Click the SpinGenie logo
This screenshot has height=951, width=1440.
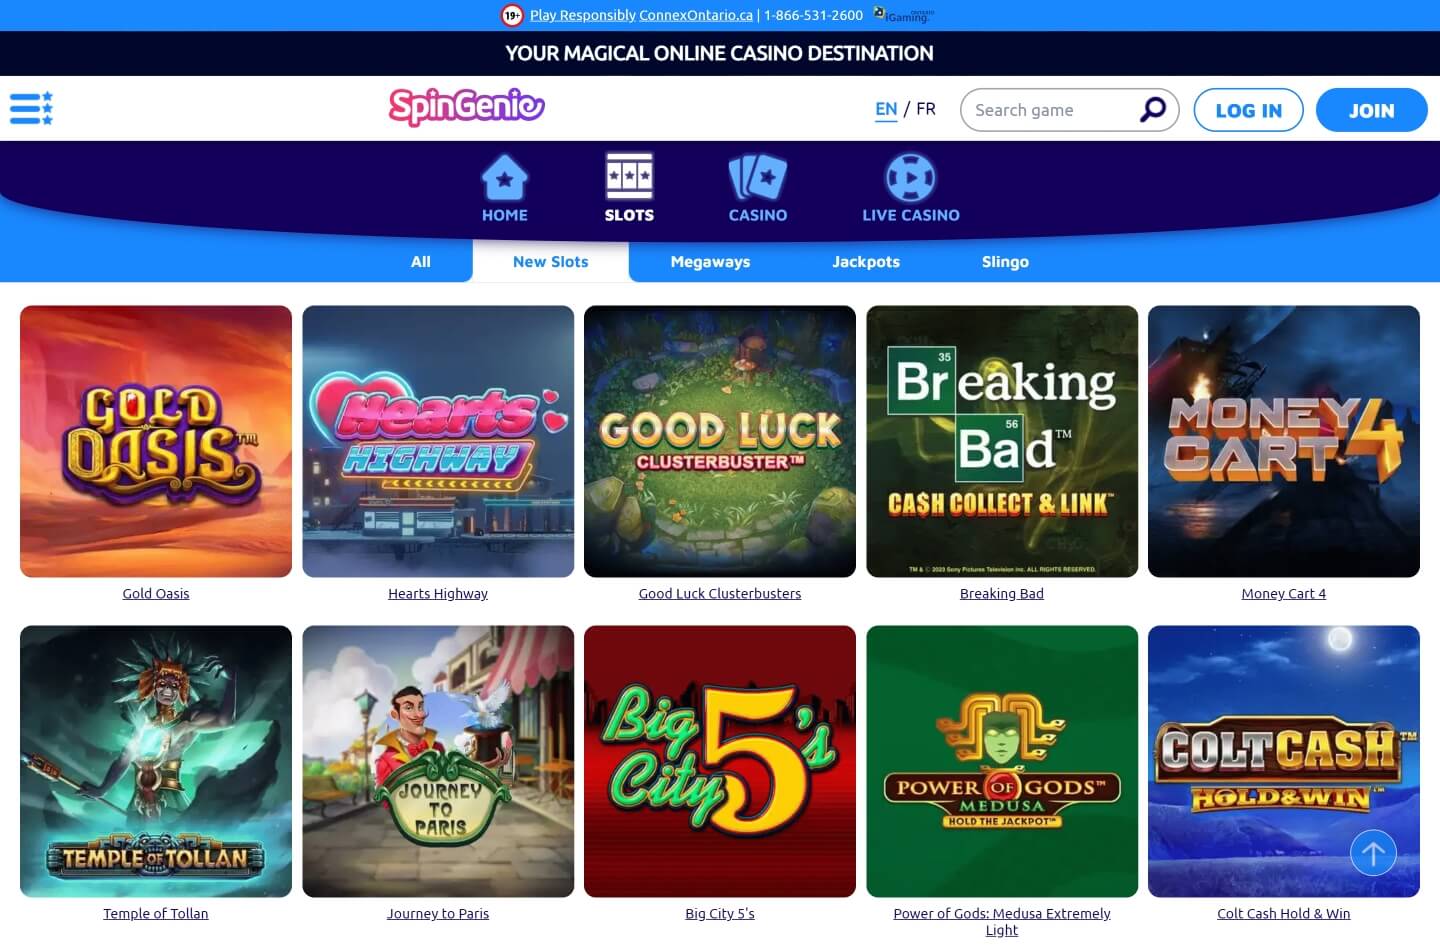[466, 107]
